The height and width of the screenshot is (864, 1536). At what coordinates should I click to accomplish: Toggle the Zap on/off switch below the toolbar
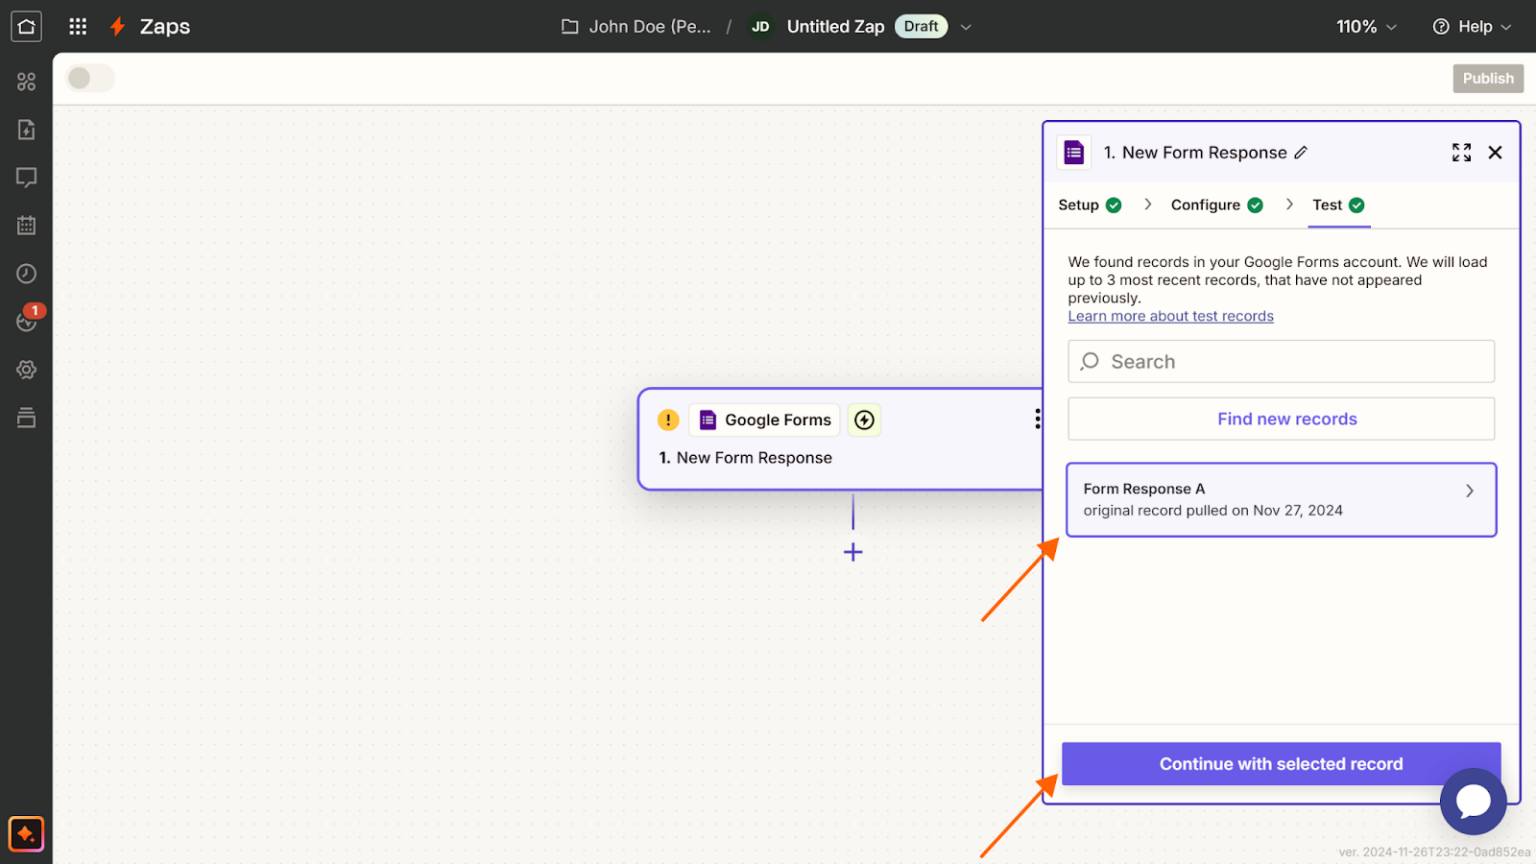[89, 77]
